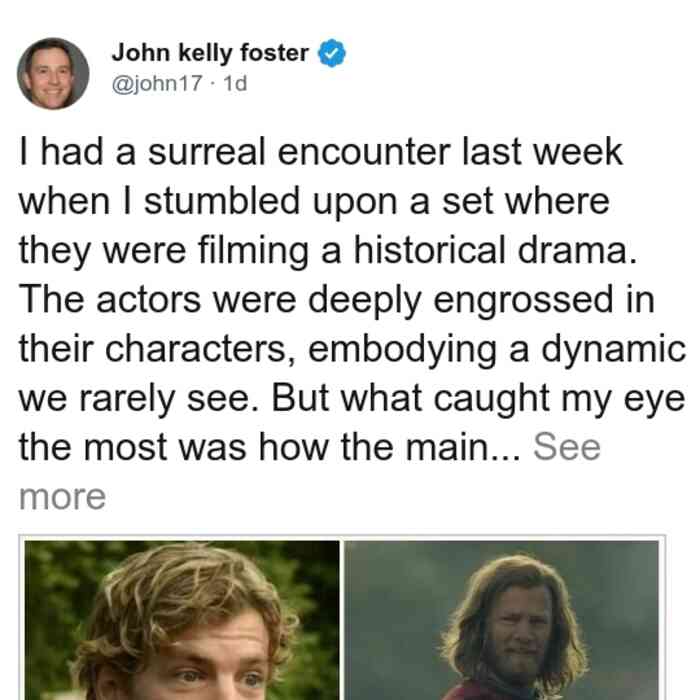Open the @john17 handle
This screenshot has width=700, height=700.
click(157, 83)
